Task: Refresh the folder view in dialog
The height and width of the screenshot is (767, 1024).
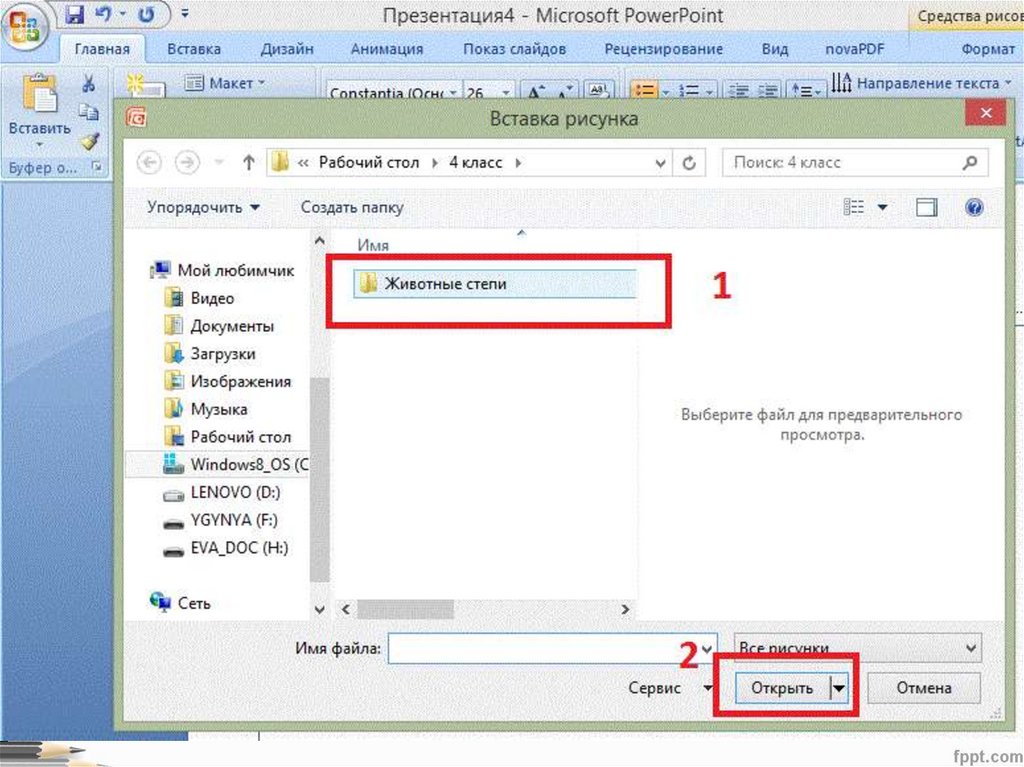Action: coord(689,163)
